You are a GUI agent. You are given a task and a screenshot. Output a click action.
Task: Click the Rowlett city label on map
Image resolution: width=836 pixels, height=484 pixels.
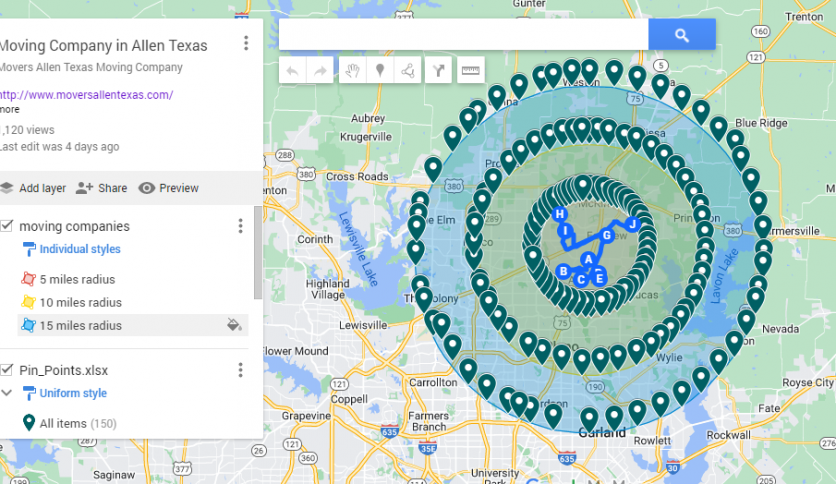[652, 440]
